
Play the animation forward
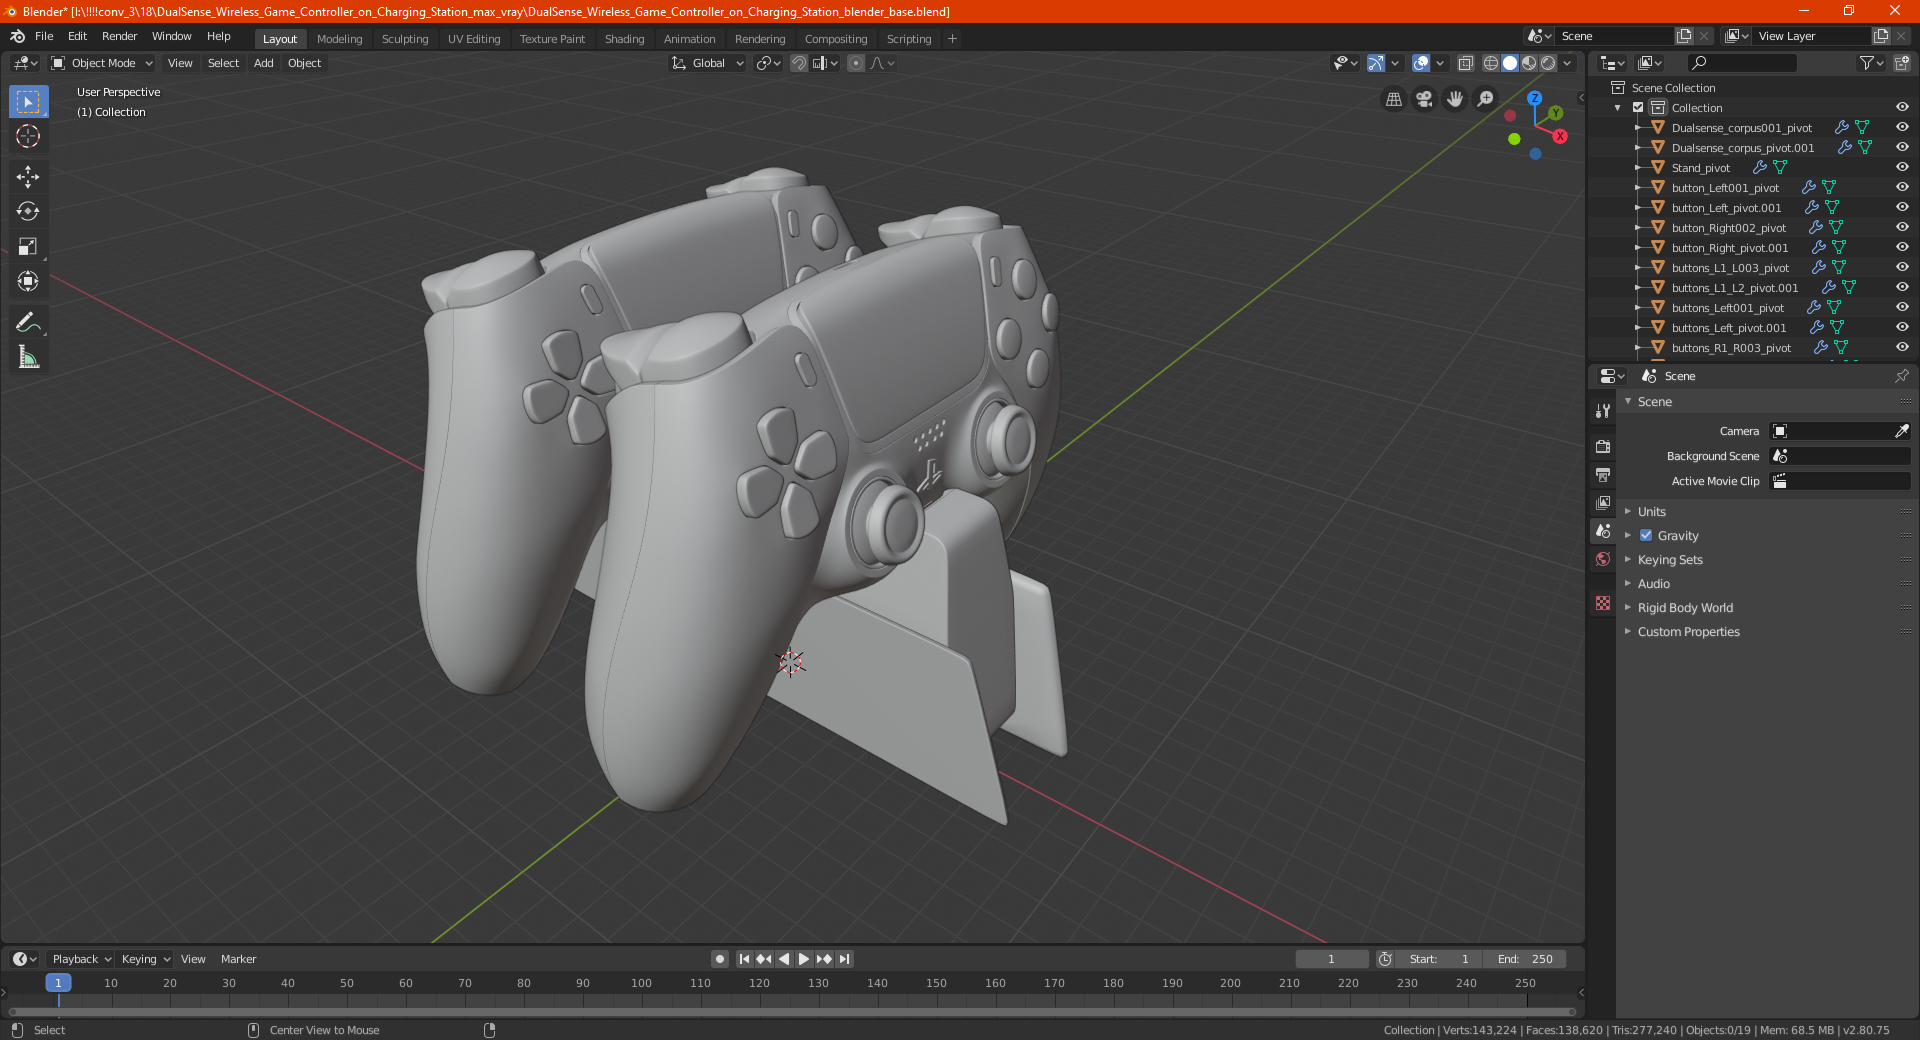(804, 959)
